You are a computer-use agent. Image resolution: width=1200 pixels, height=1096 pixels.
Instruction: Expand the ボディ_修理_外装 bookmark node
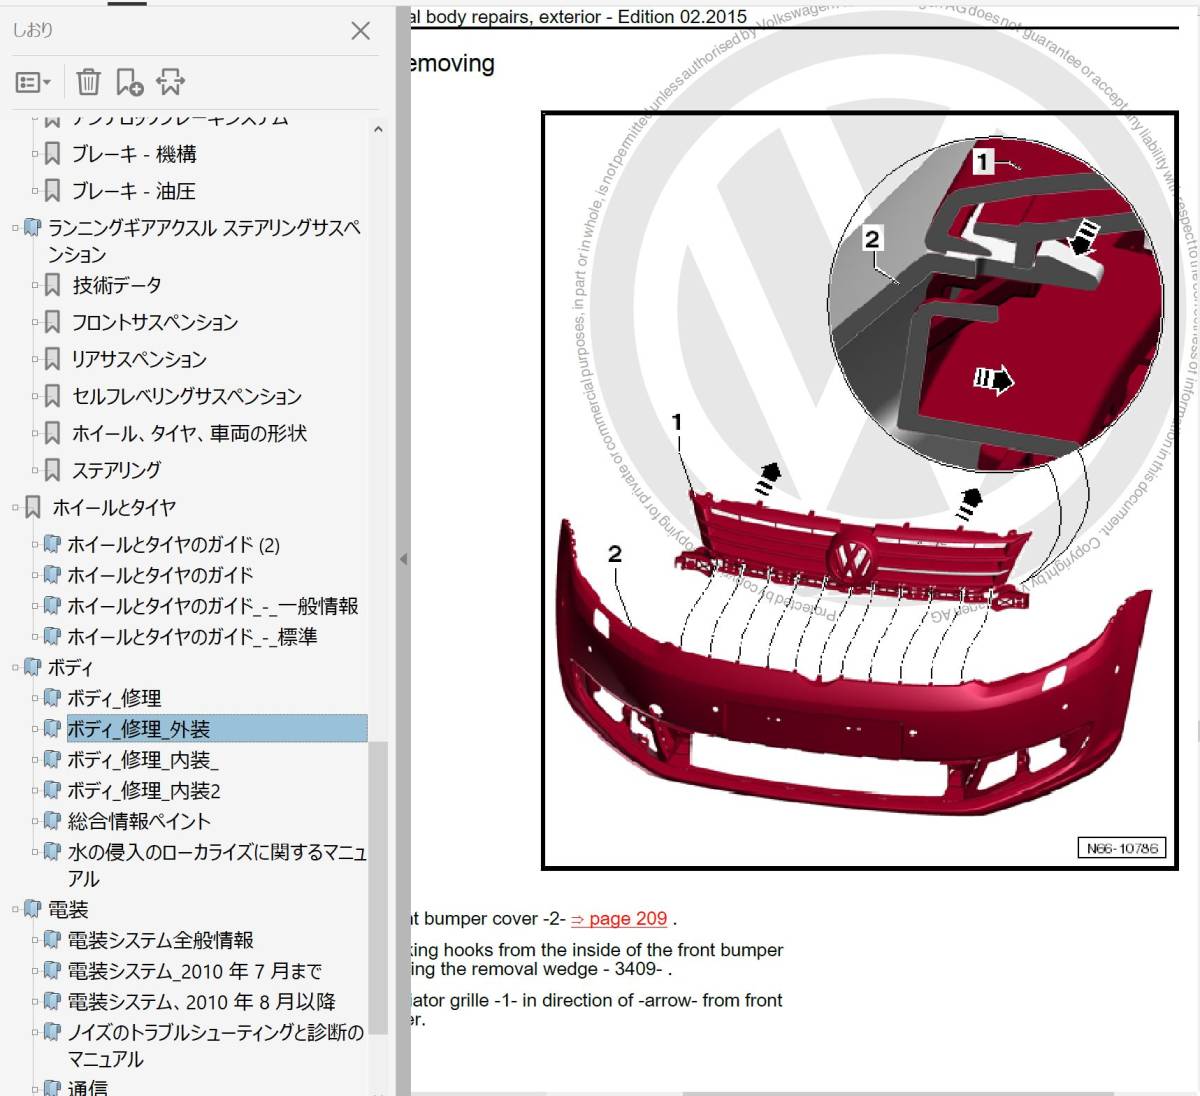[x=35, y=729]
